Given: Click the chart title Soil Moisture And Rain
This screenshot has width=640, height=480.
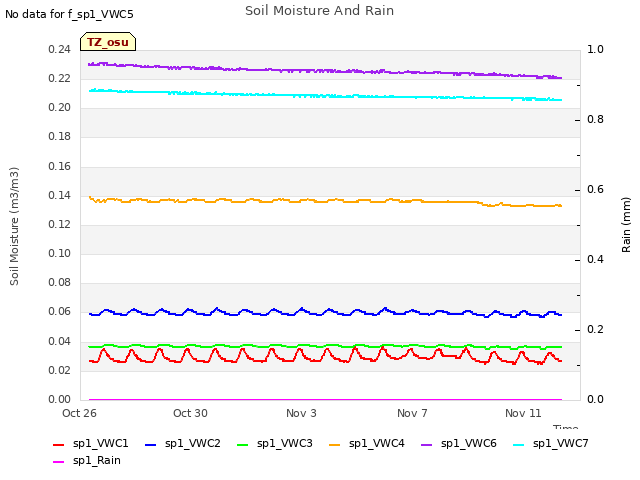Looking at the screenshot, I should [320, 11].
